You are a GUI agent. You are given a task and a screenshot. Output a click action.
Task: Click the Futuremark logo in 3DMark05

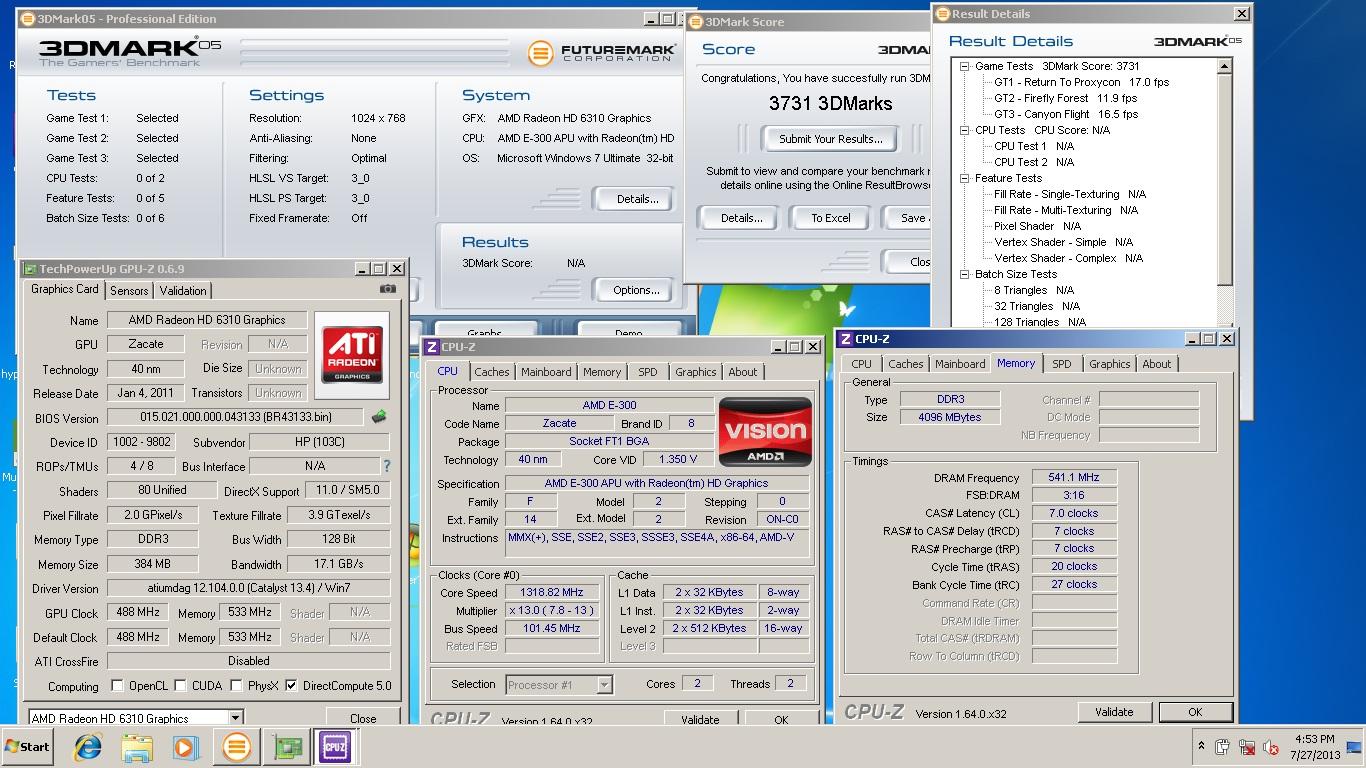click(x=600, y=51)
